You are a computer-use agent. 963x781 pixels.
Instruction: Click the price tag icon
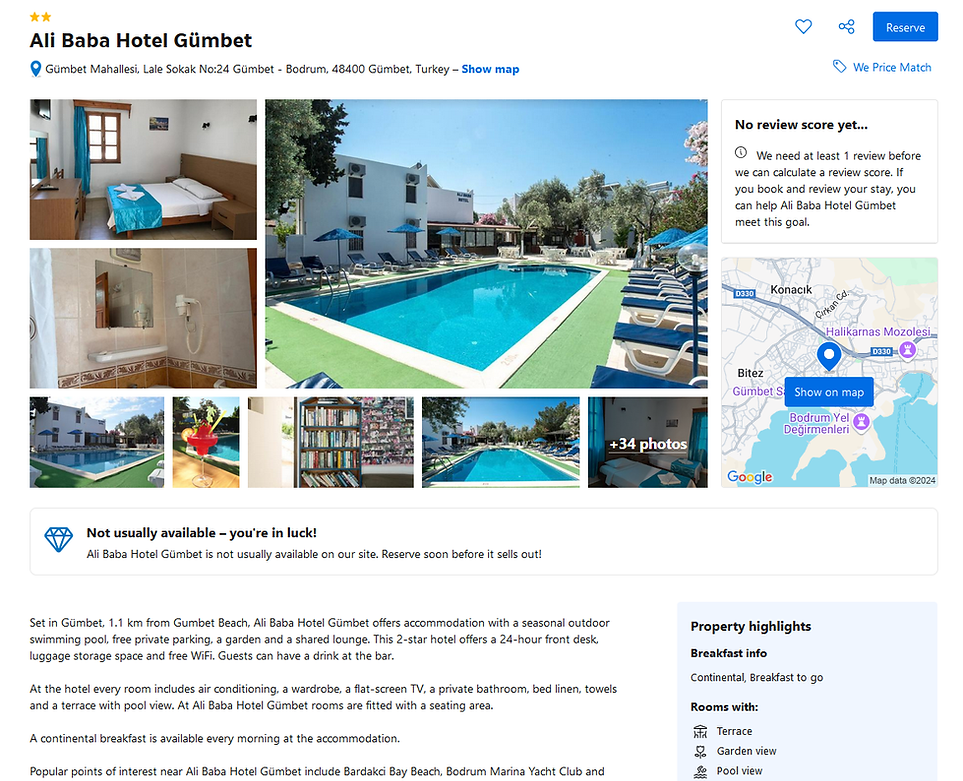click(839, 66)
